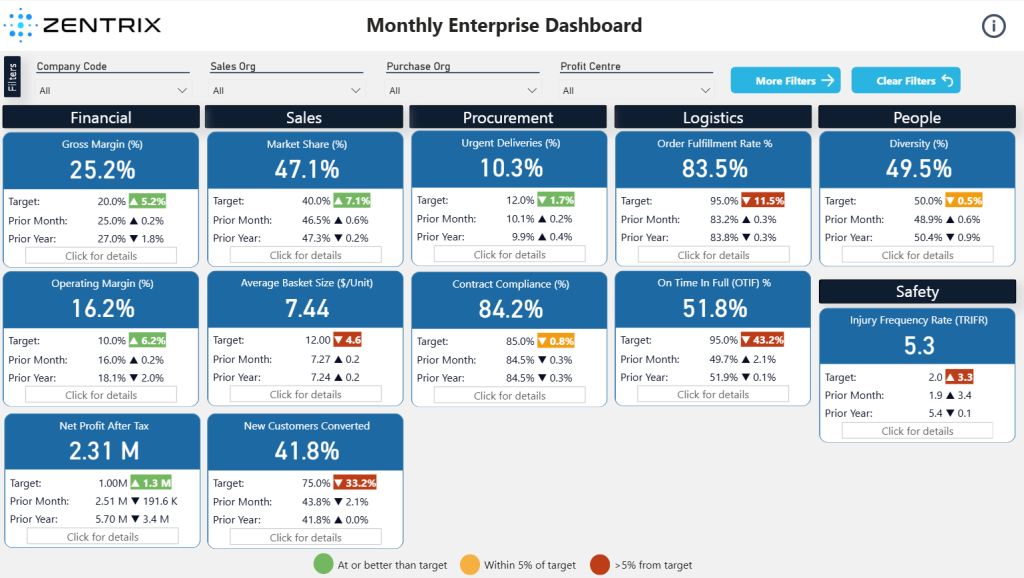This screenshot has height=578, width=1024.
Task: Click the undo arrow on Clear Filters
Action: pos(947,80)
